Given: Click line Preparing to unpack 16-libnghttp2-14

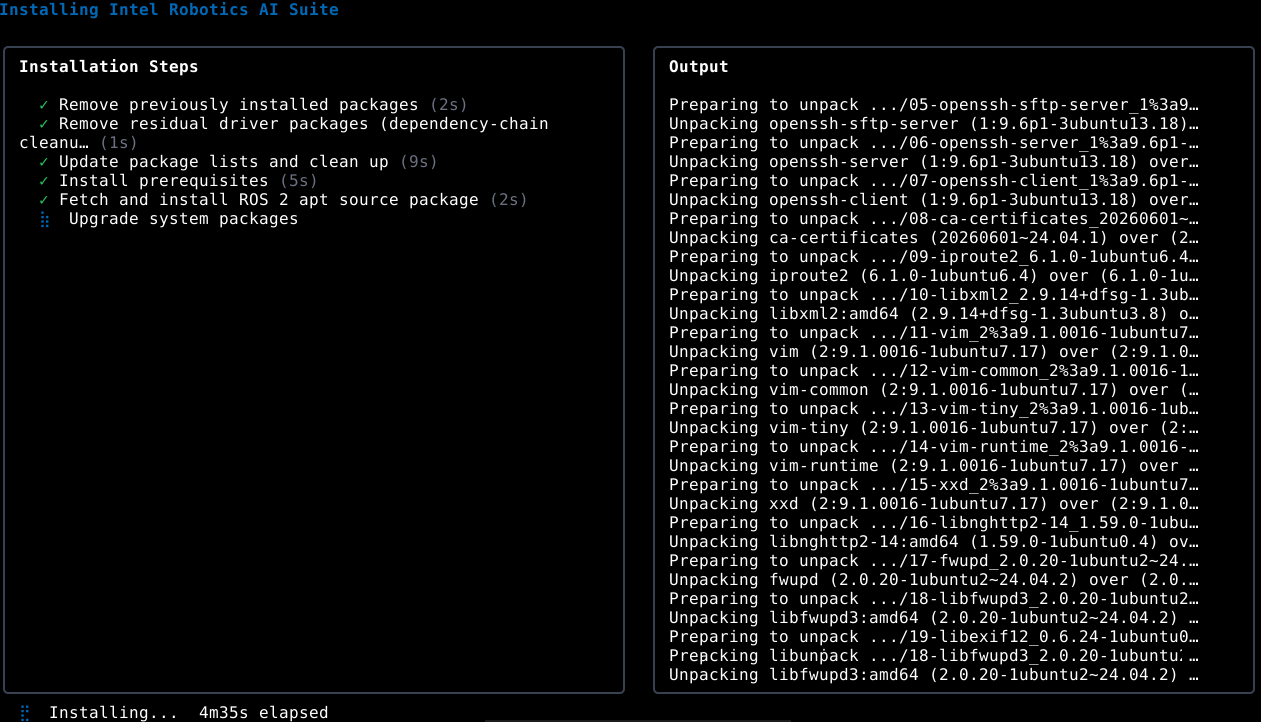Looking at the screenshot, I should pos(934,523).
